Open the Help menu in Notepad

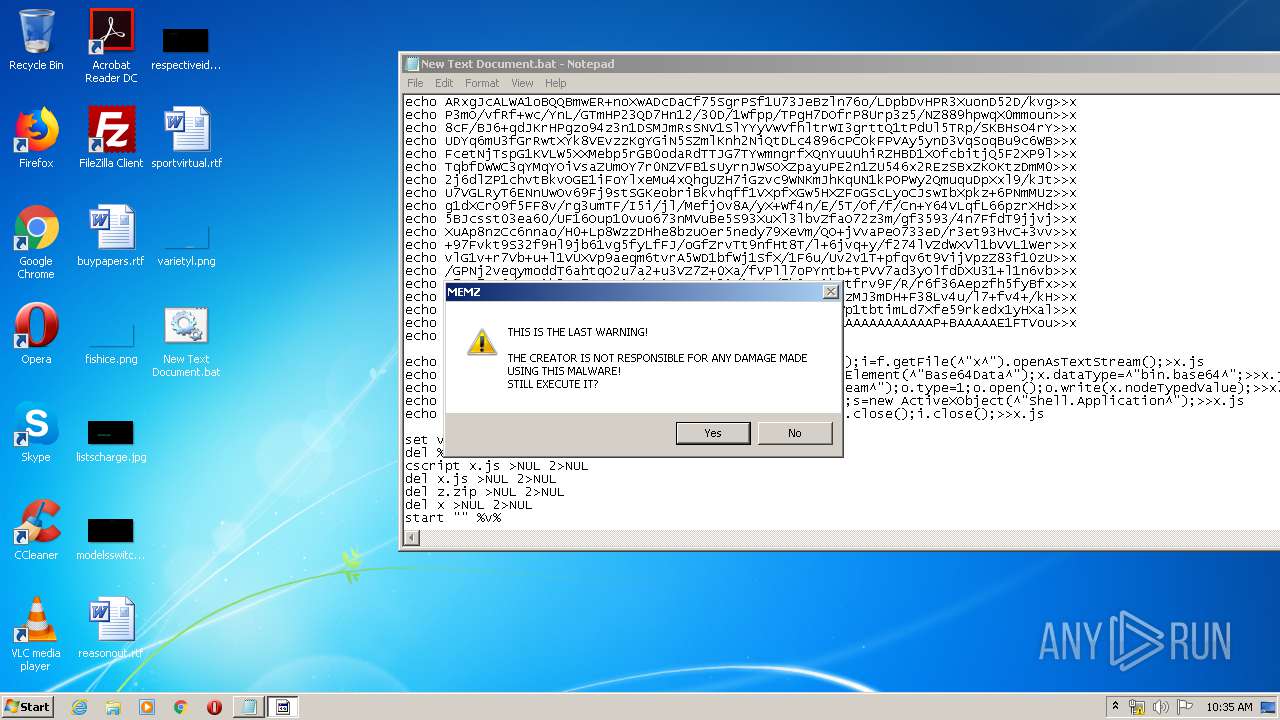(x=556, y=83)
